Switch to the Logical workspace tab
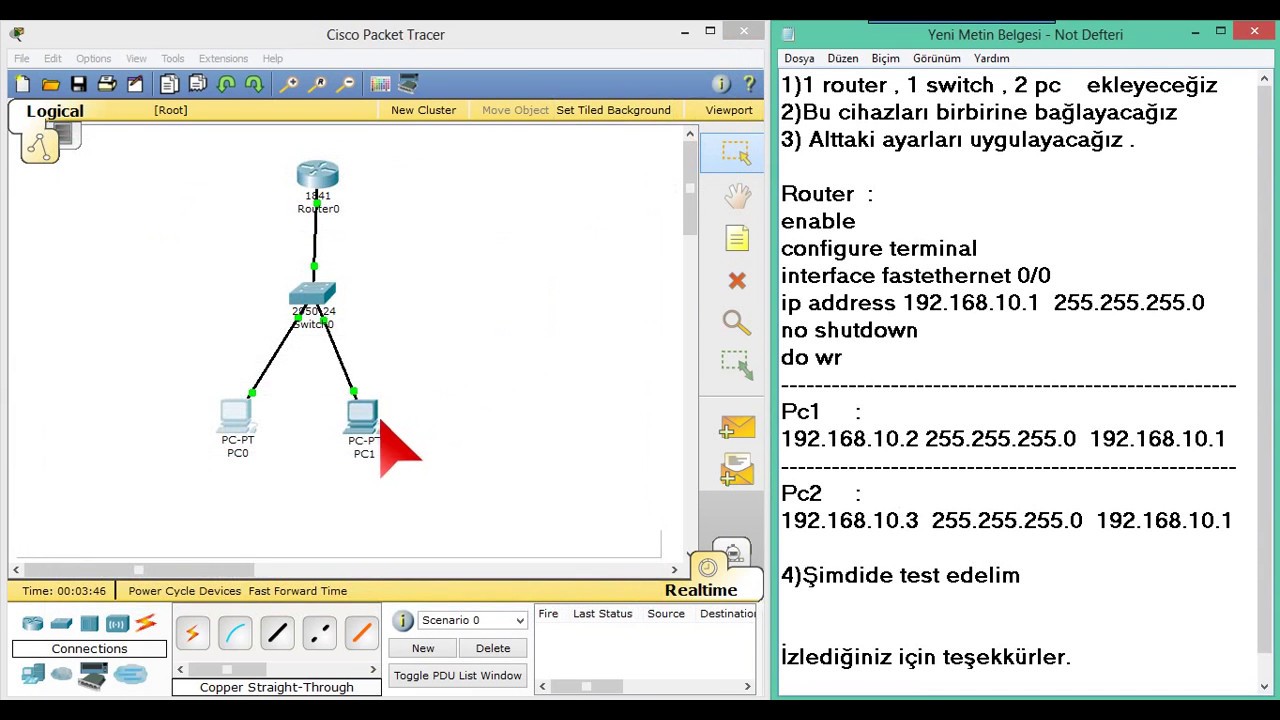This screenshot has width=1280, height=720. [55, 111]
